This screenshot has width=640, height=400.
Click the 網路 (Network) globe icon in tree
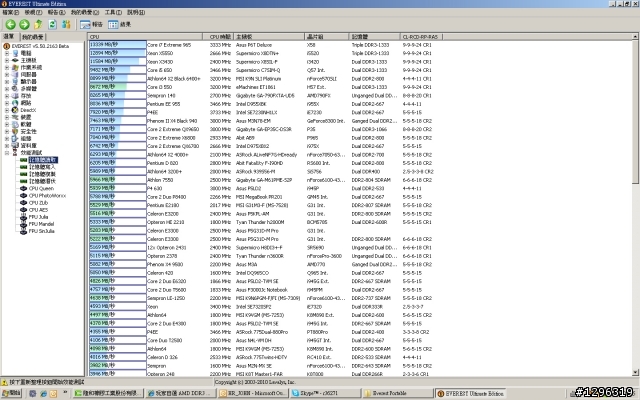[15, 103]
